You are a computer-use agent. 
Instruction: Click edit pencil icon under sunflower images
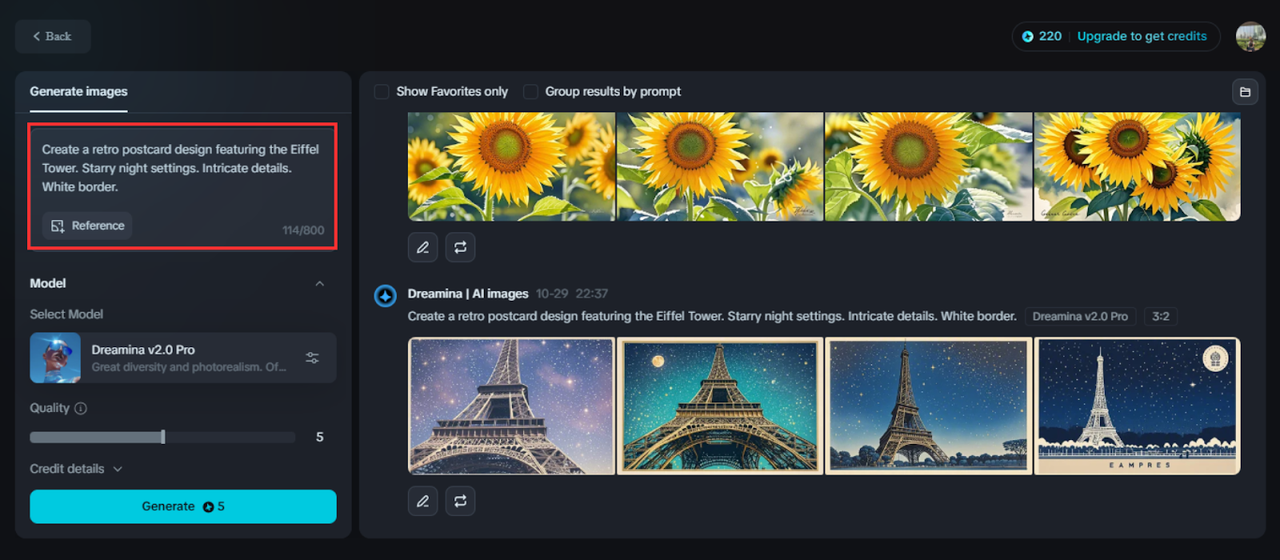[423, 247]
